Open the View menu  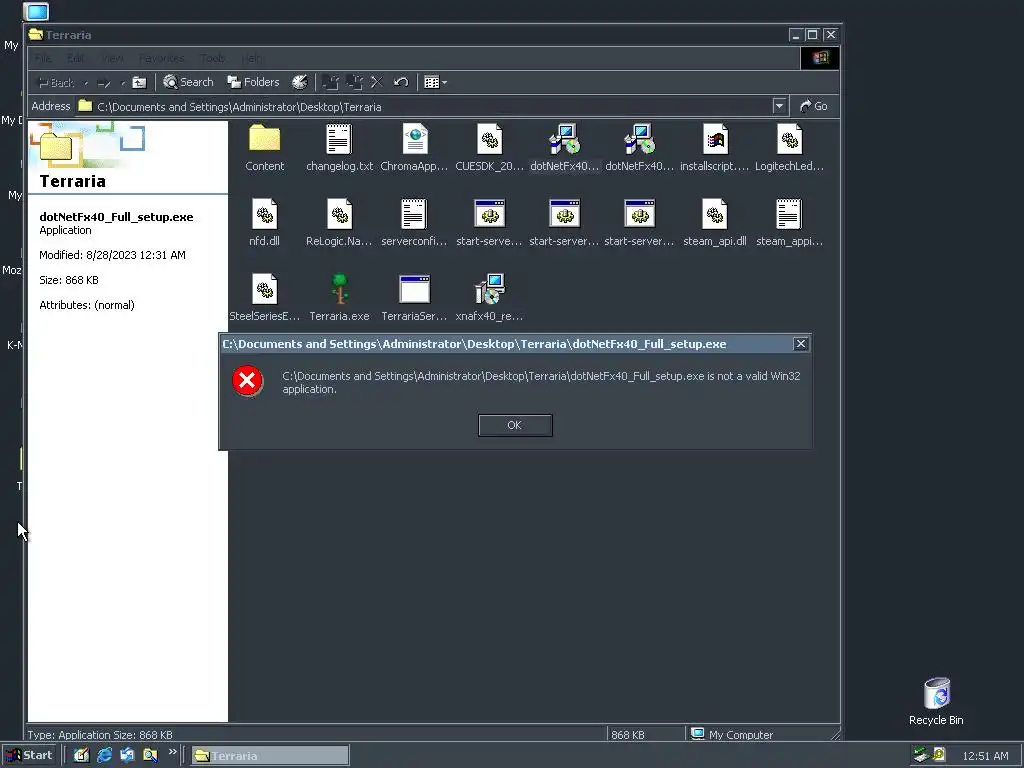pos(112,58)
